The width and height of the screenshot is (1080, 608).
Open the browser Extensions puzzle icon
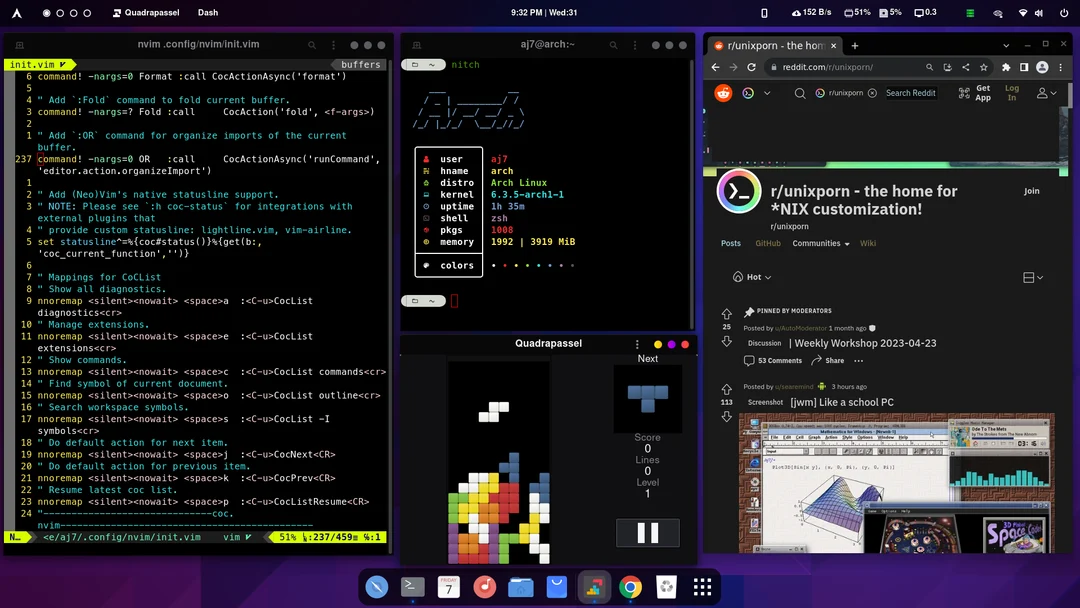[1007, 67]
